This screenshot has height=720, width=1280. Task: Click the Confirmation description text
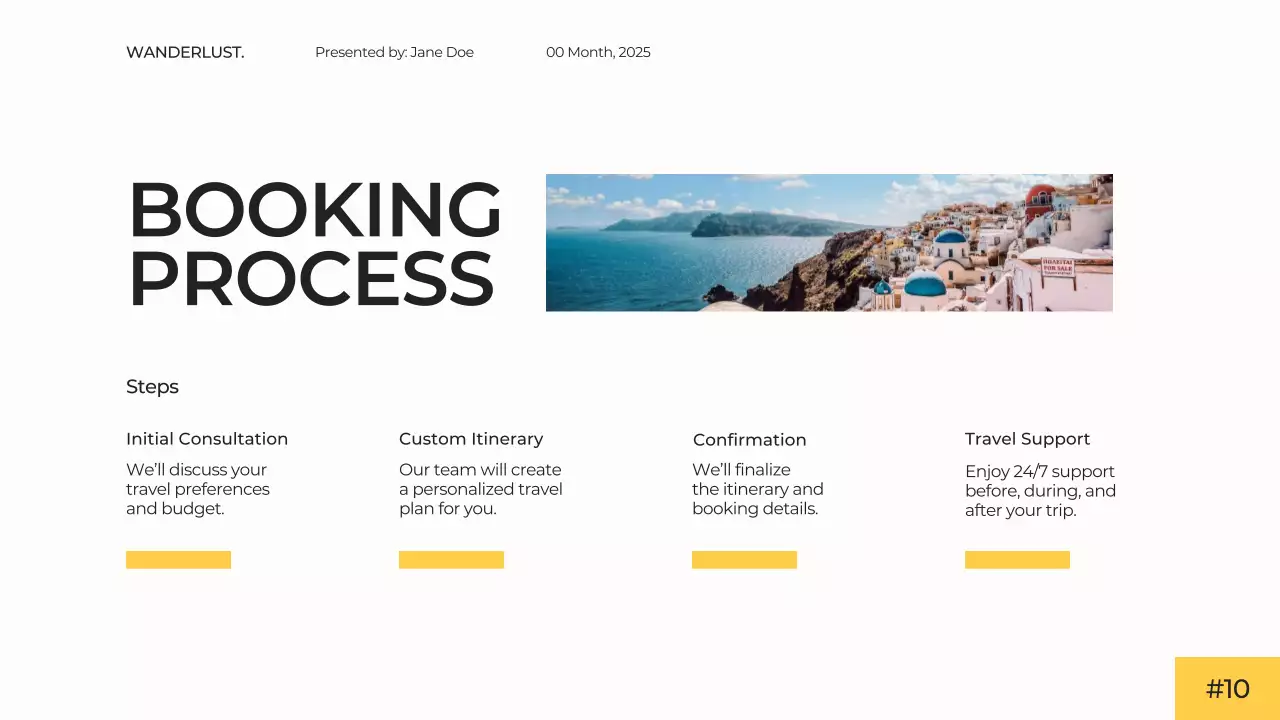click(758, 489)
